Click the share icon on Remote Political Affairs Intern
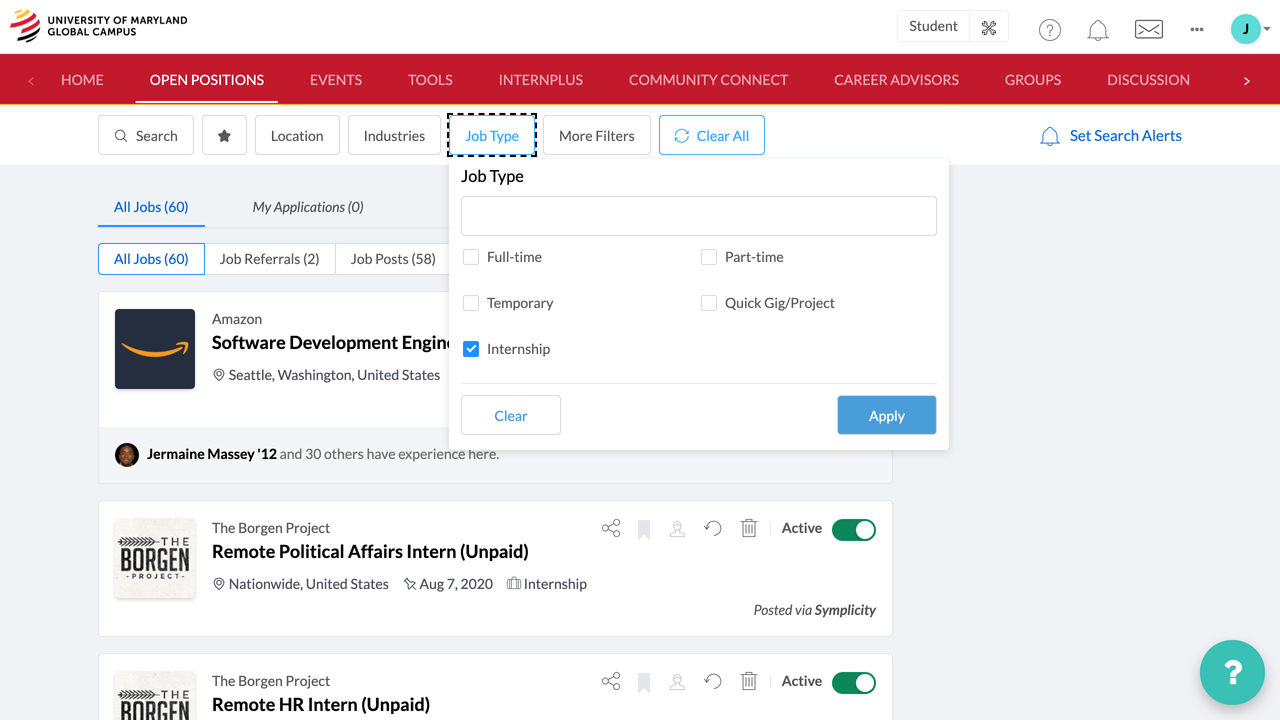The image size is (1280, 720). 611,528
